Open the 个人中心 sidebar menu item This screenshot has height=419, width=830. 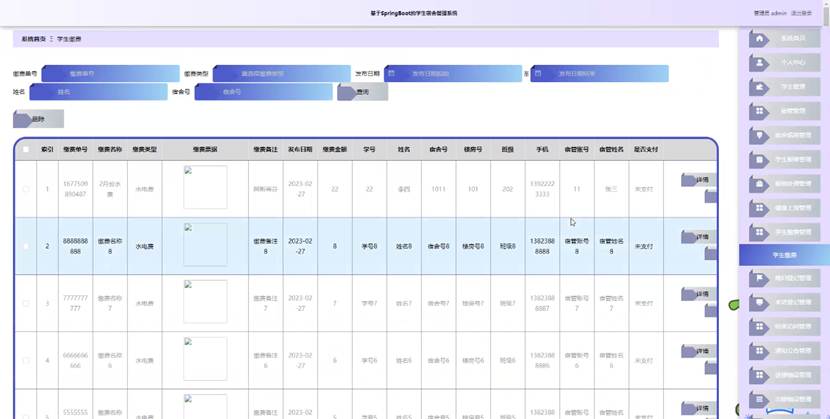[x=784, y=62]
